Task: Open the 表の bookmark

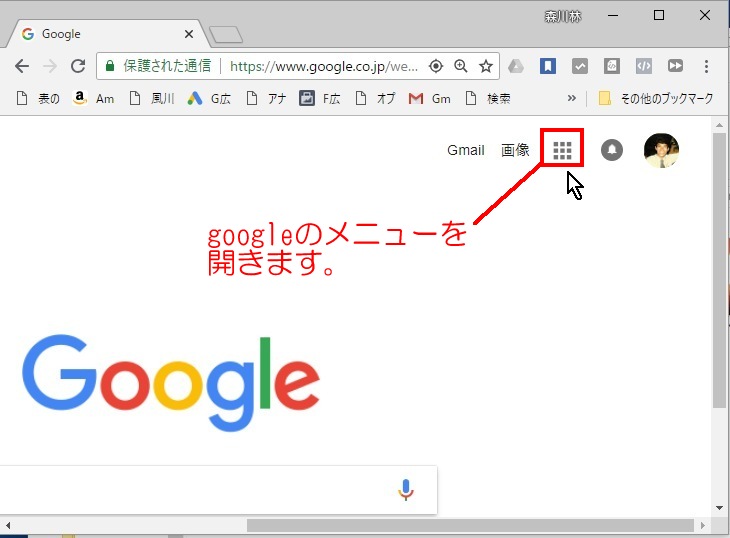Action: point(38,99)
